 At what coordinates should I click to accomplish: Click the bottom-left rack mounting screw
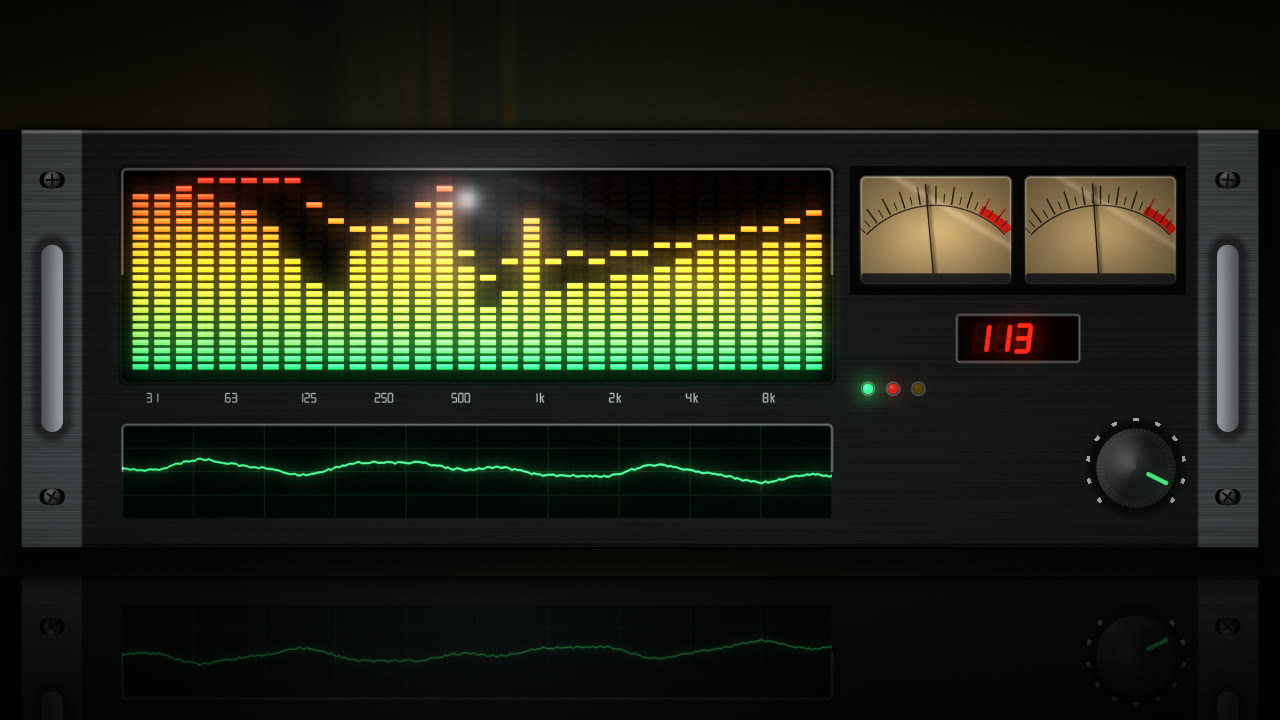click(x=52, y=497)
